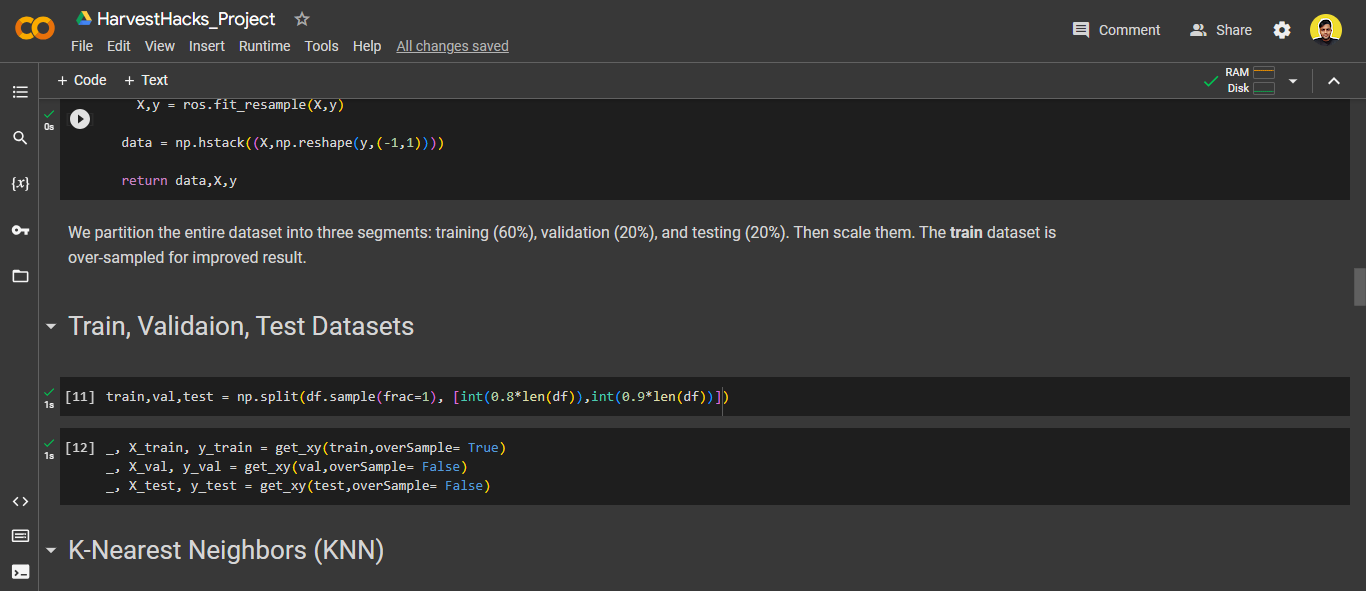Image resolution: width=1366 pixels, height=591 pixels.
Task: Open the Terminal icon in sidebar
Action: [20, 572]
